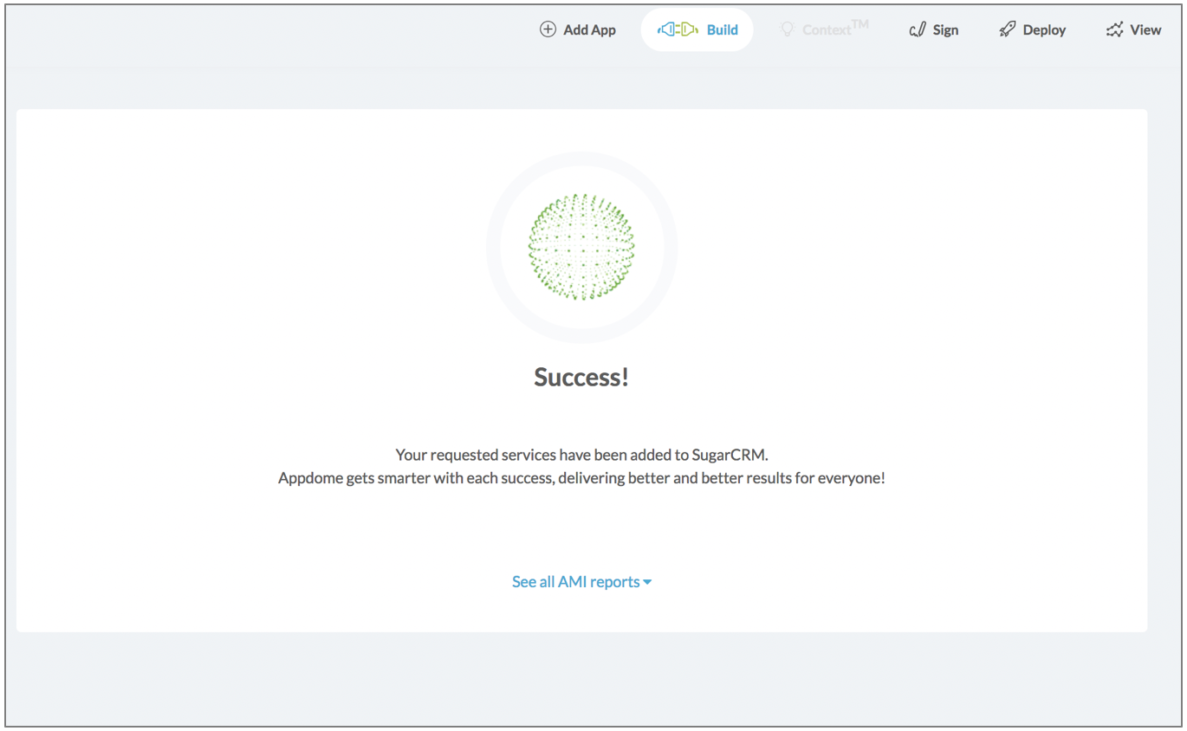Click the green sphere graphic
Image resolution: width=1187 pixels, height=731 pixels.
tap(581, 245)
